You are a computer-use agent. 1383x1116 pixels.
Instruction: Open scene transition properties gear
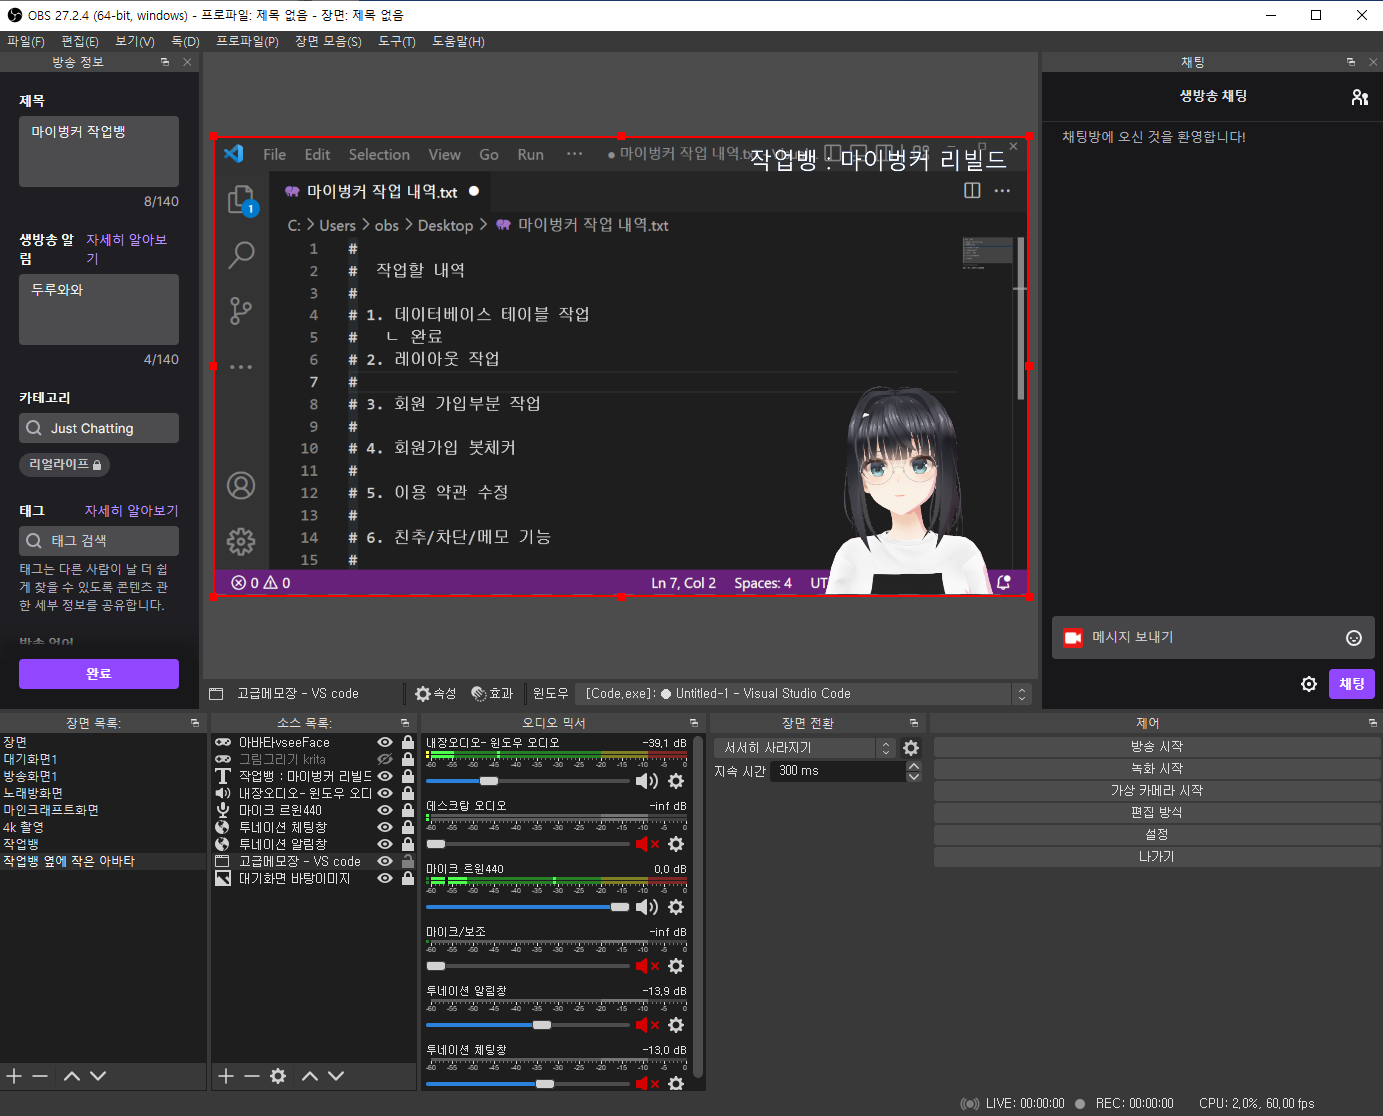coord(911,748)
